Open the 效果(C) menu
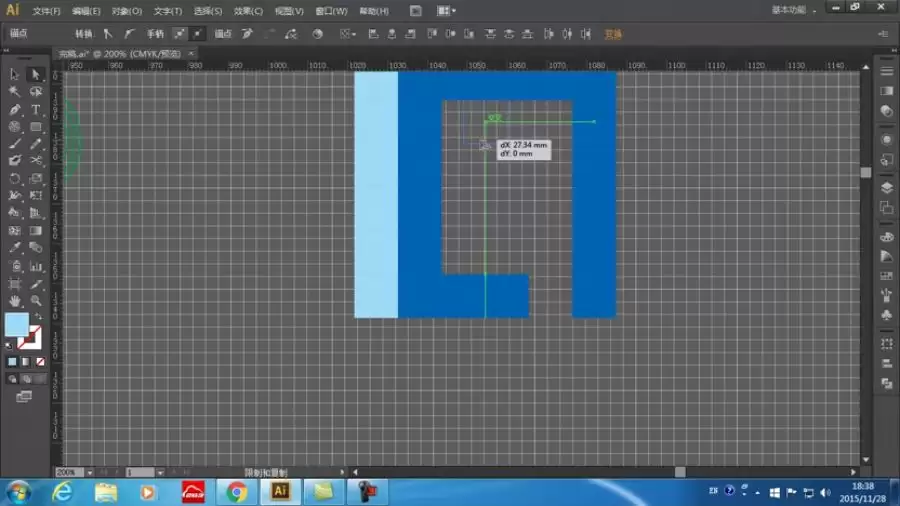Screen dimensions: 900x506 tap(248, 11)
